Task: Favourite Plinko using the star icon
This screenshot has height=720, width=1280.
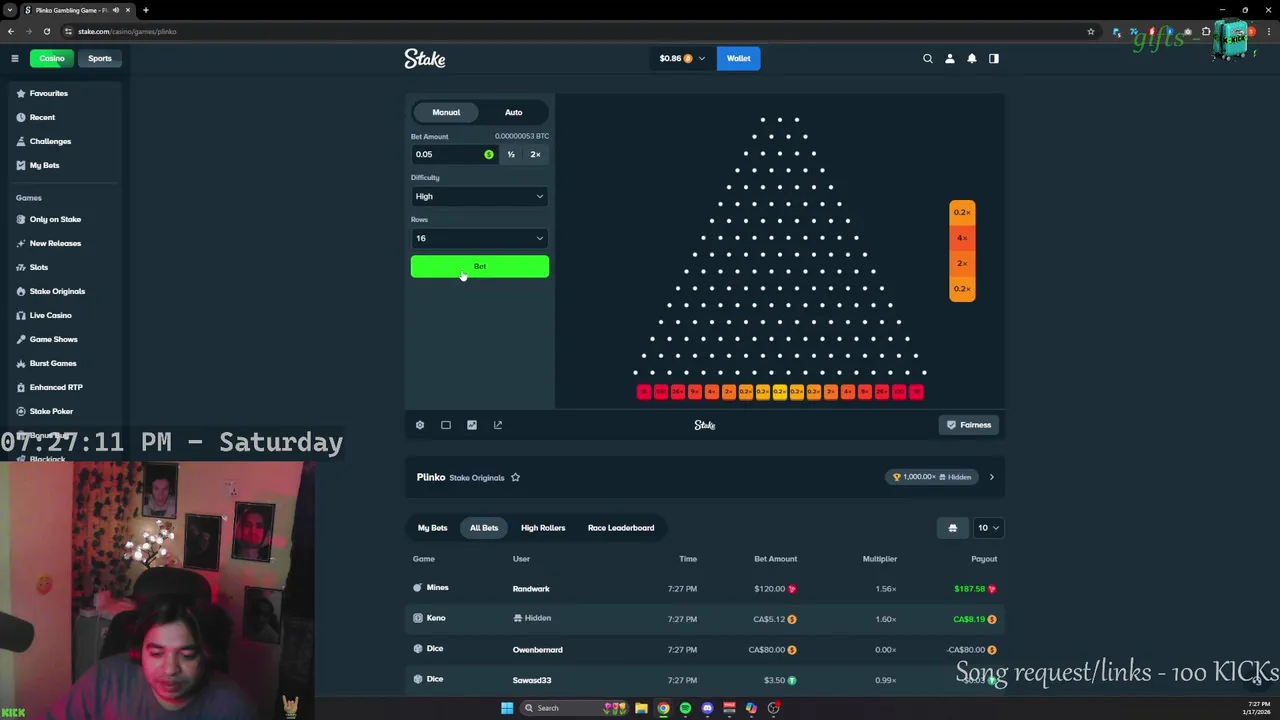Action: pos(515,477)
